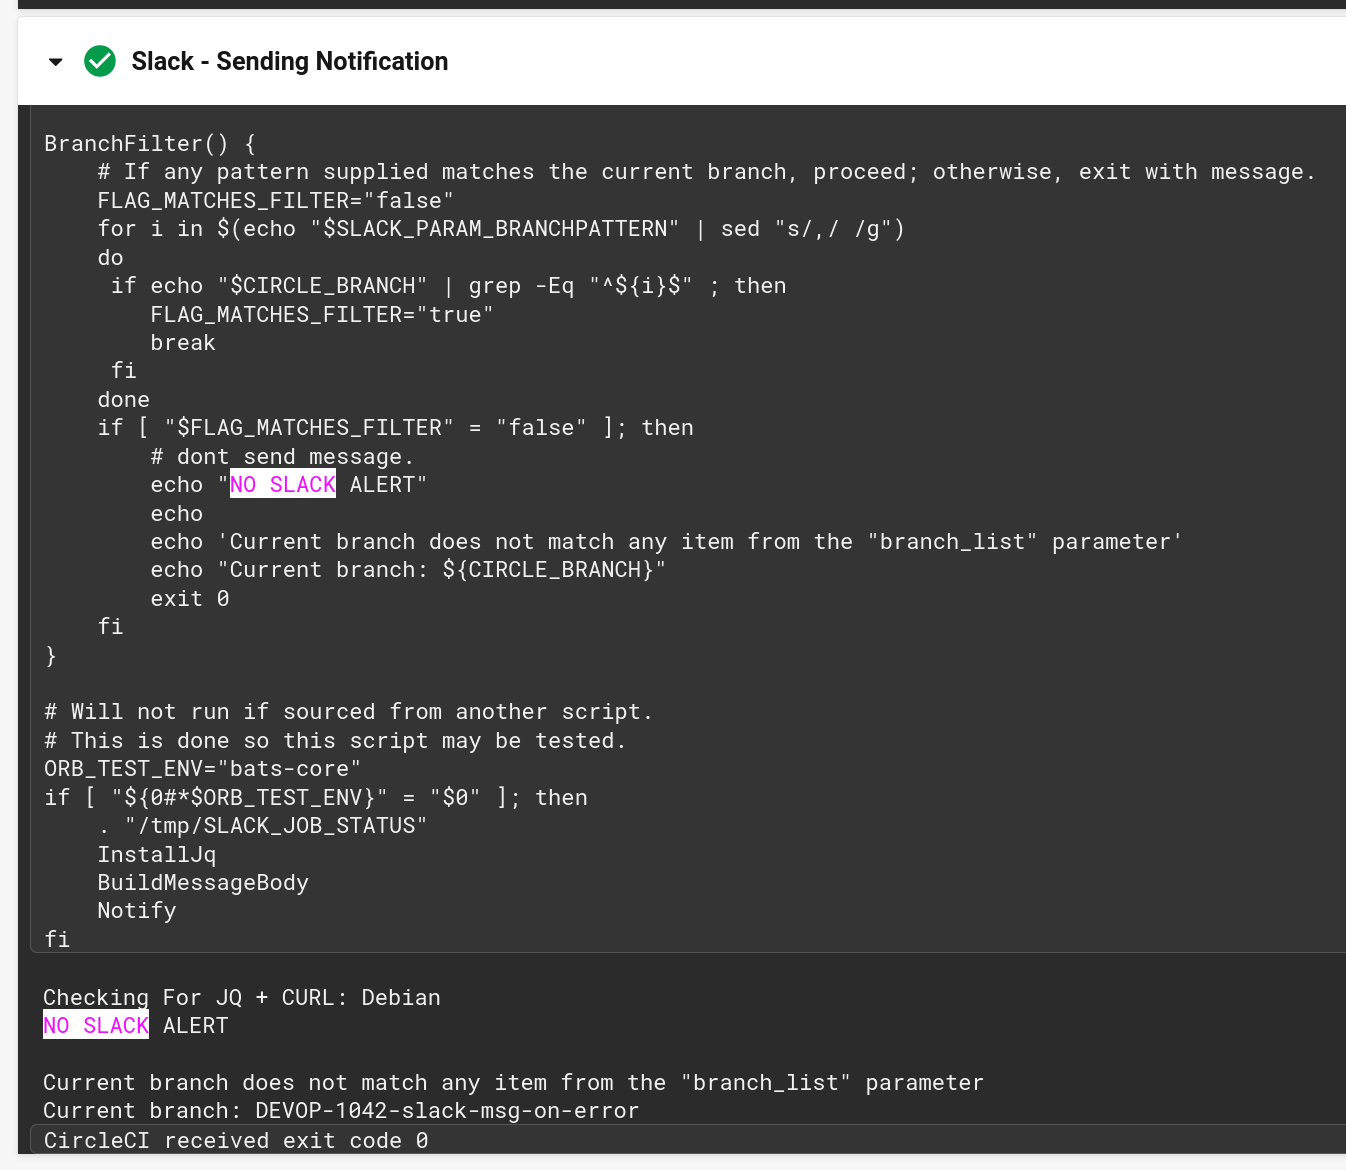The height and width of the screenshot is (1170, 1346).
Task: Click the vertical scrollbar on the right edge
Action: pos(1341,585)
